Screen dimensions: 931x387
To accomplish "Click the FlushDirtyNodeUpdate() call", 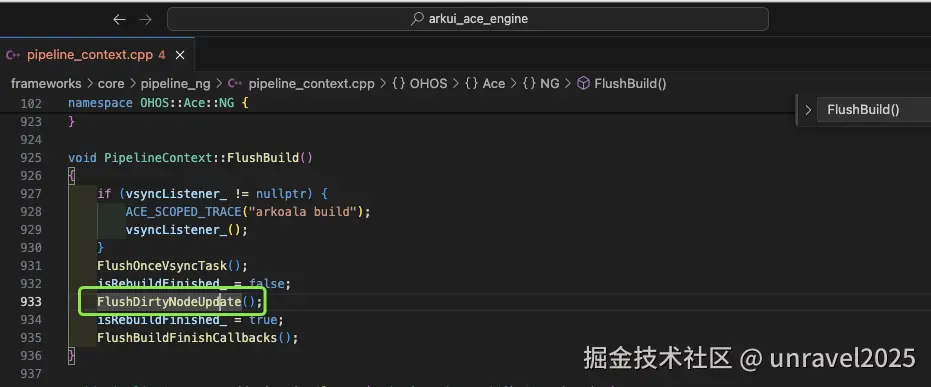I will (x=180, y=302).
